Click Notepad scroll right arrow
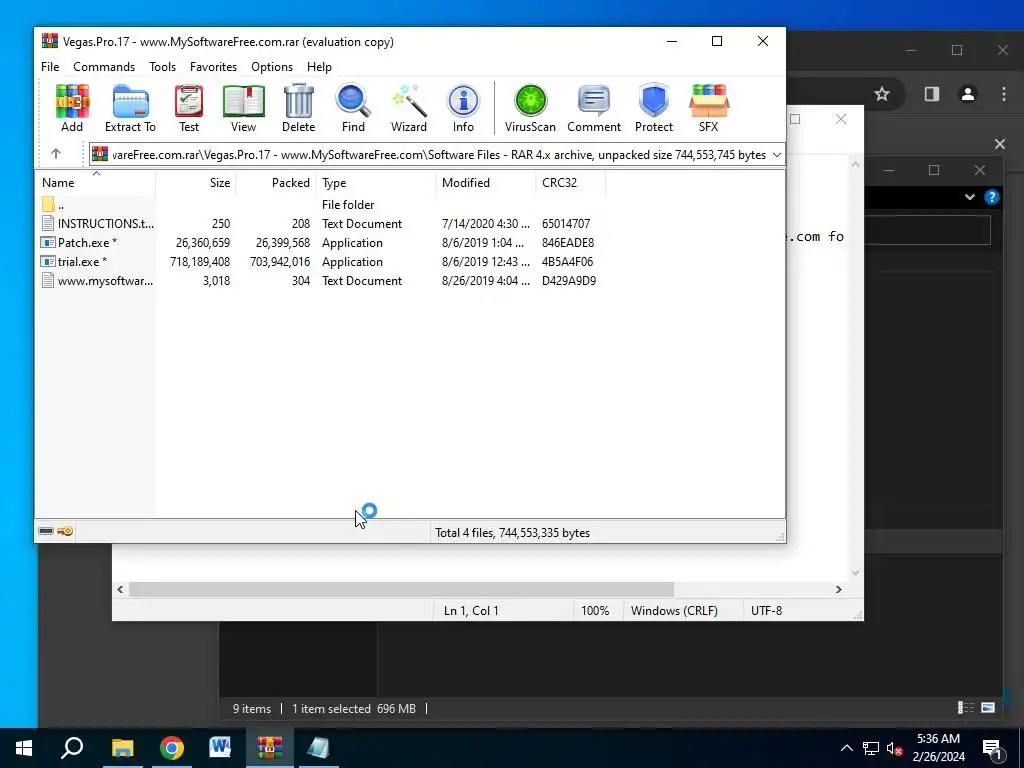Viewport: 1024px width, 768px height. point(839,590)
